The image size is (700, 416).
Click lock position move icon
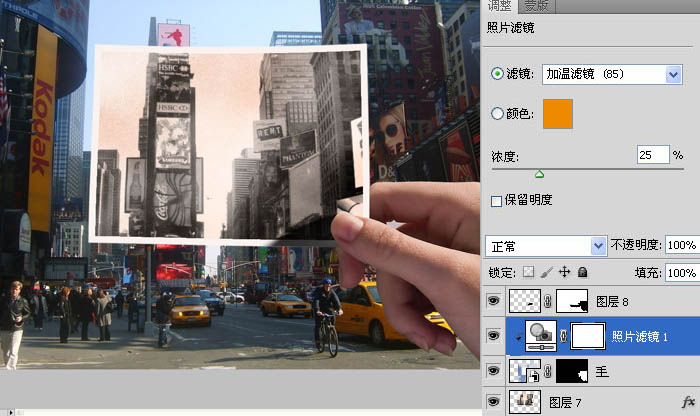[564, 272]
